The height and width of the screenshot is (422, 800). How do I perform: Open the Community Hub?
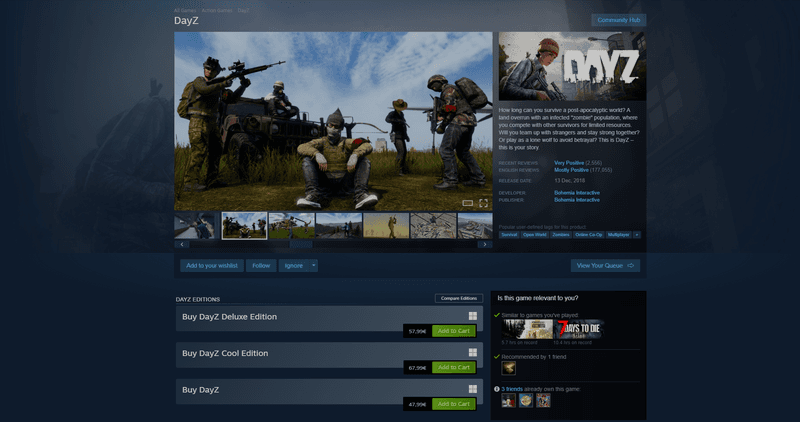coord(619,20)
